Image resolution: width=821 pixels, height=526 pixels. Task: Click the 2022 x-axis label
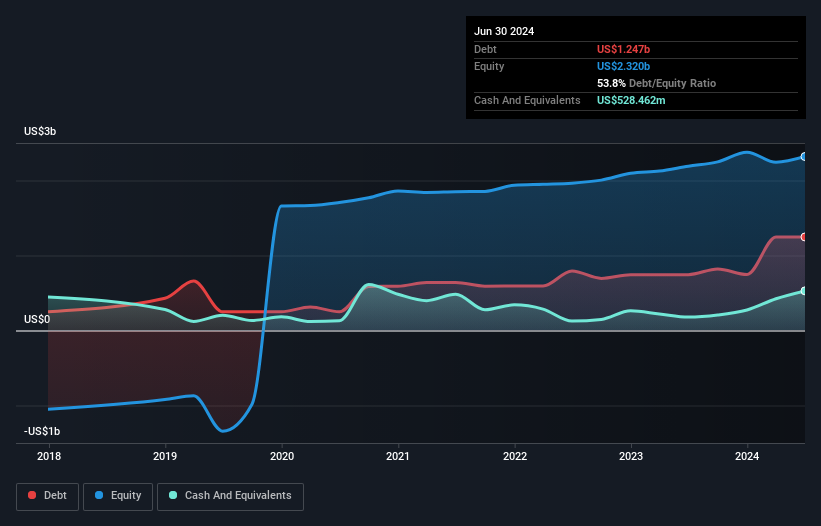click(x=515, y=456)
